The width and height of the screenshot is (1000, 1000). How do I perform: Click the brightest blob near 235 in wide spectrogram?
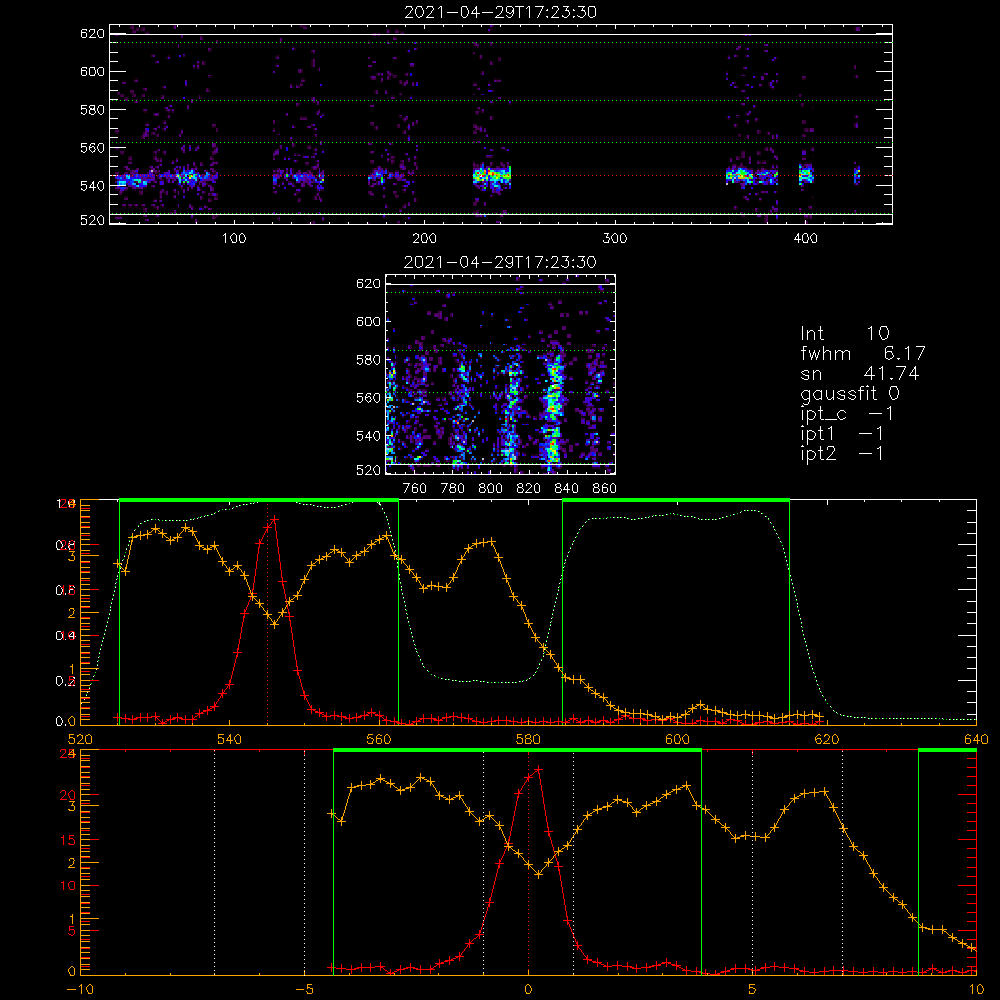pos(492,175)
